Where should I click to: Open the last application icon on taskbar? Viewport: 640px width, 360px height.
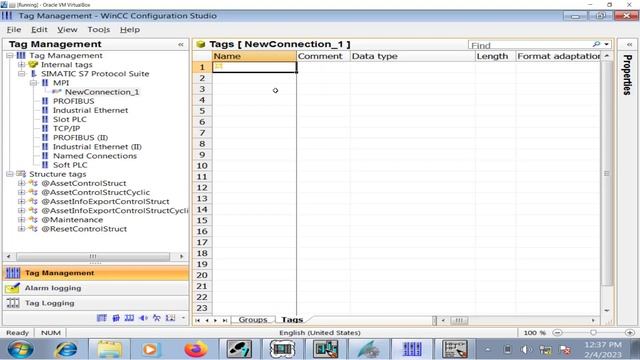point(455,349)
